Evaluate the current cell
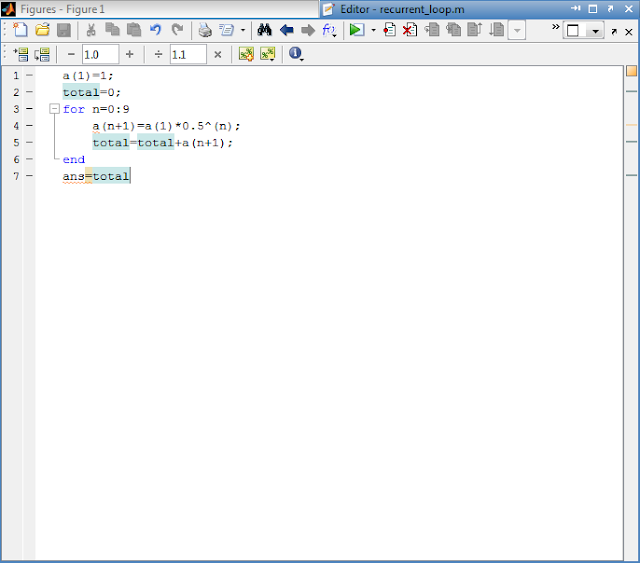Image resolution: width=640 pixels, height=563 pixels. [246, 54]
